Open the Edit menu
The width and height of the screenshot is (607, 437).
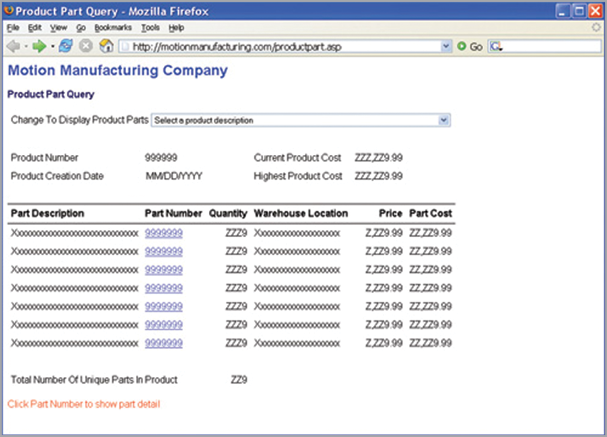(34, 27)
